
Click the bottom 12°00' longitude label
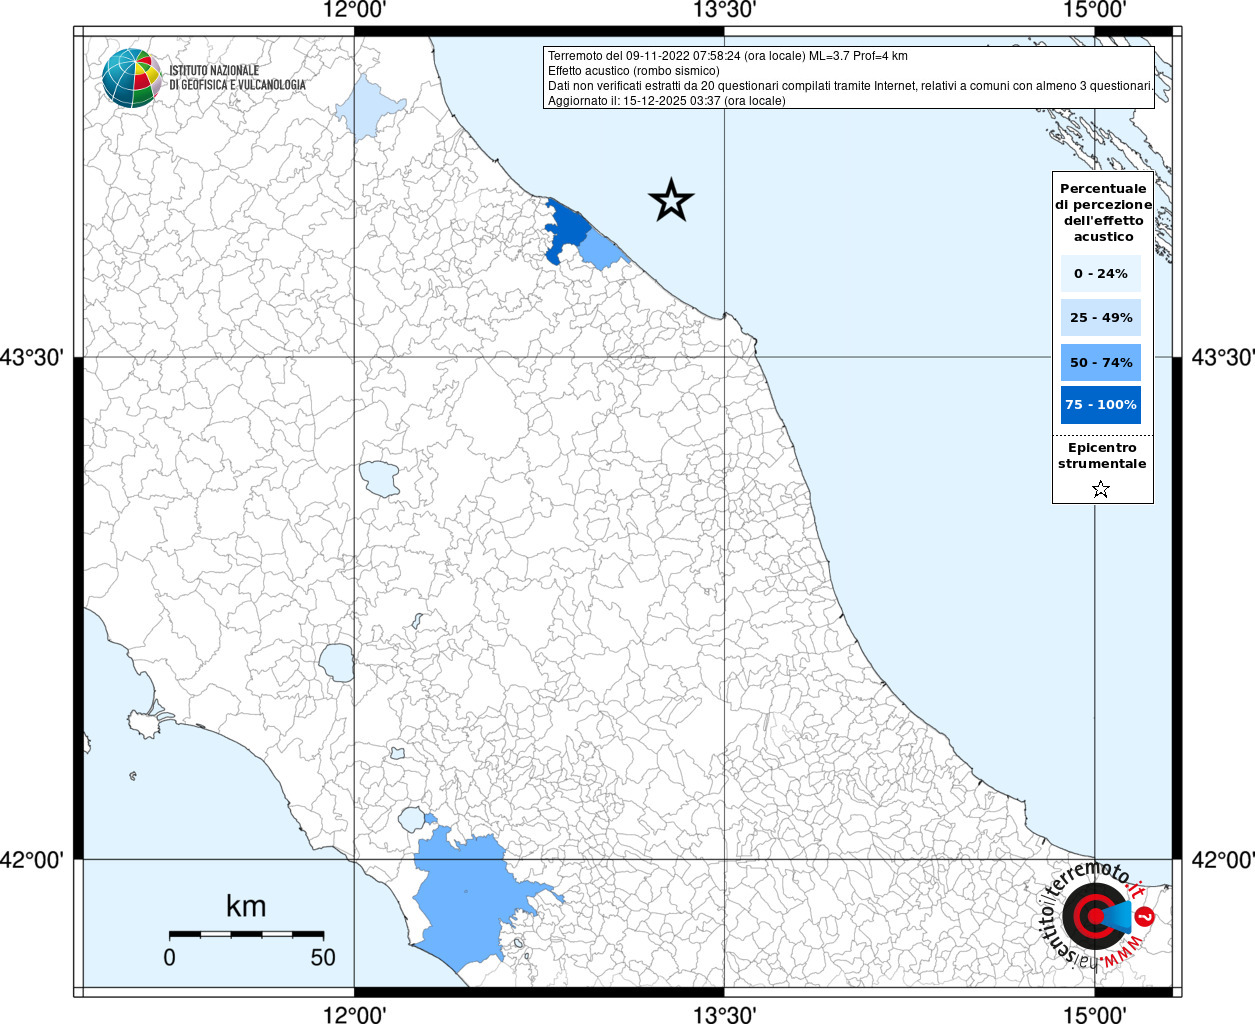[354, 1014]
